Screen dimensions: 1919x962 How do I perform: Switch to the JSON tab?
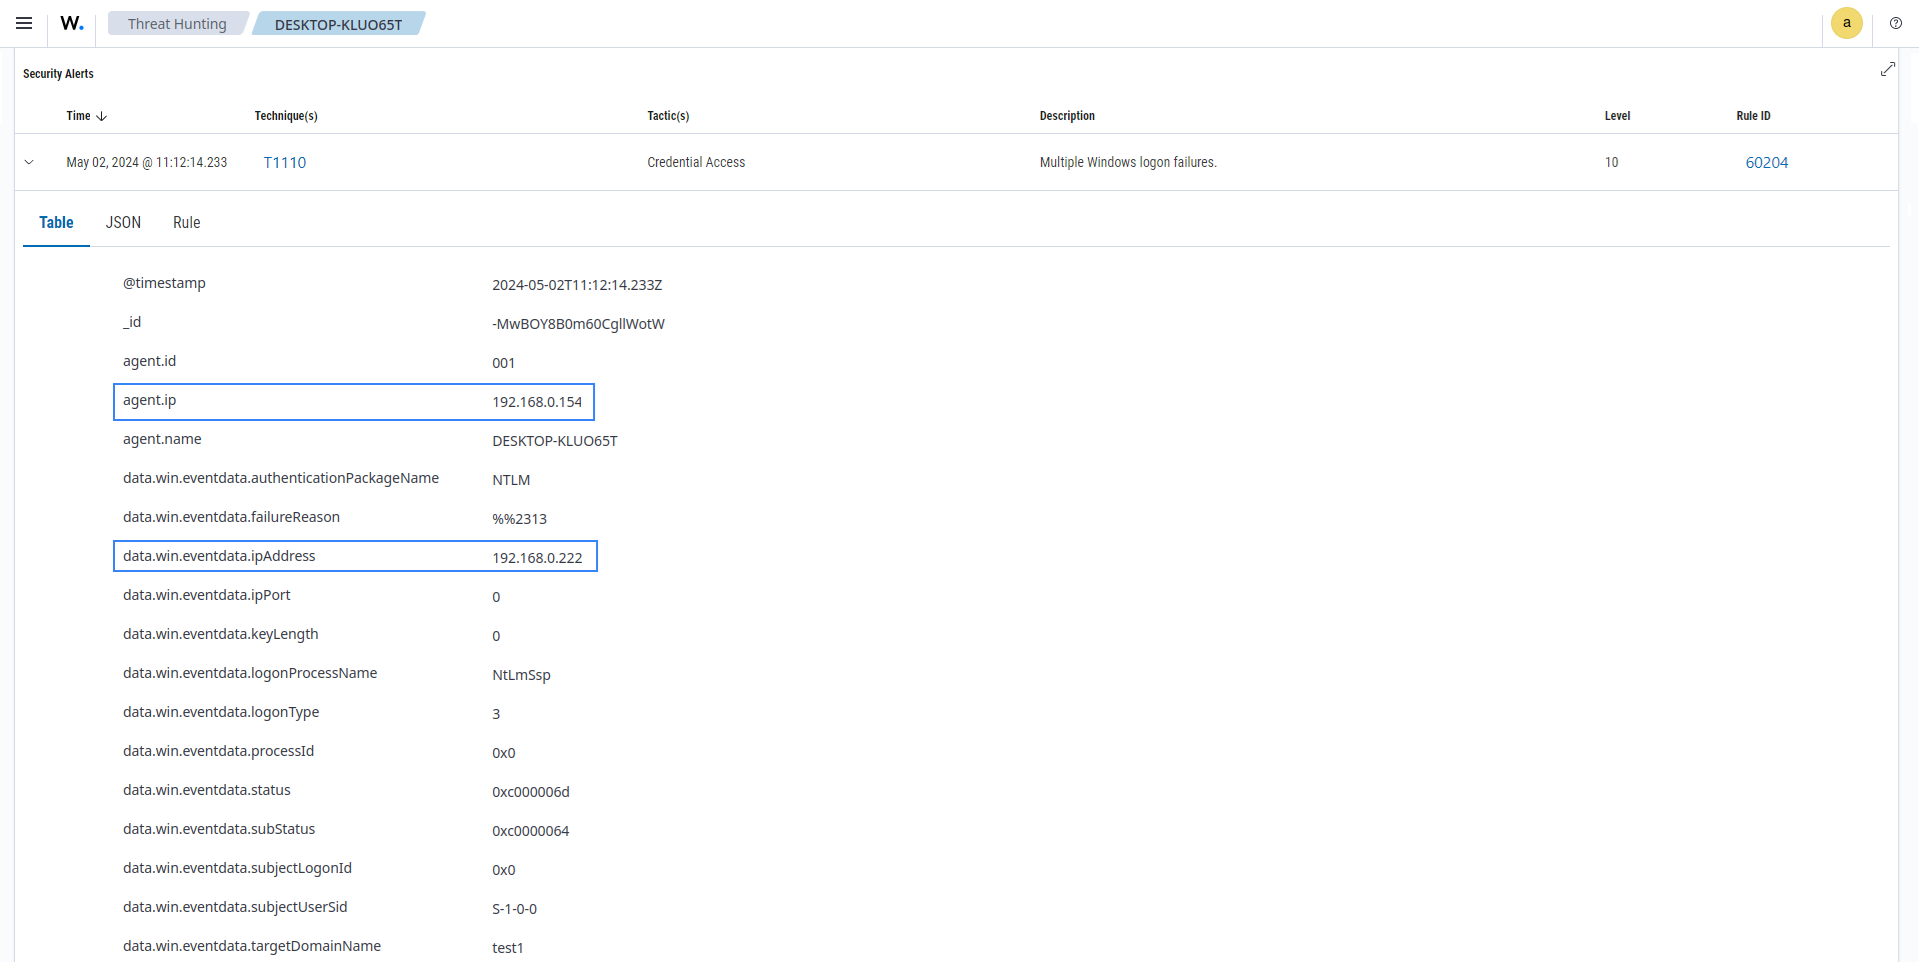pos(122,222)
